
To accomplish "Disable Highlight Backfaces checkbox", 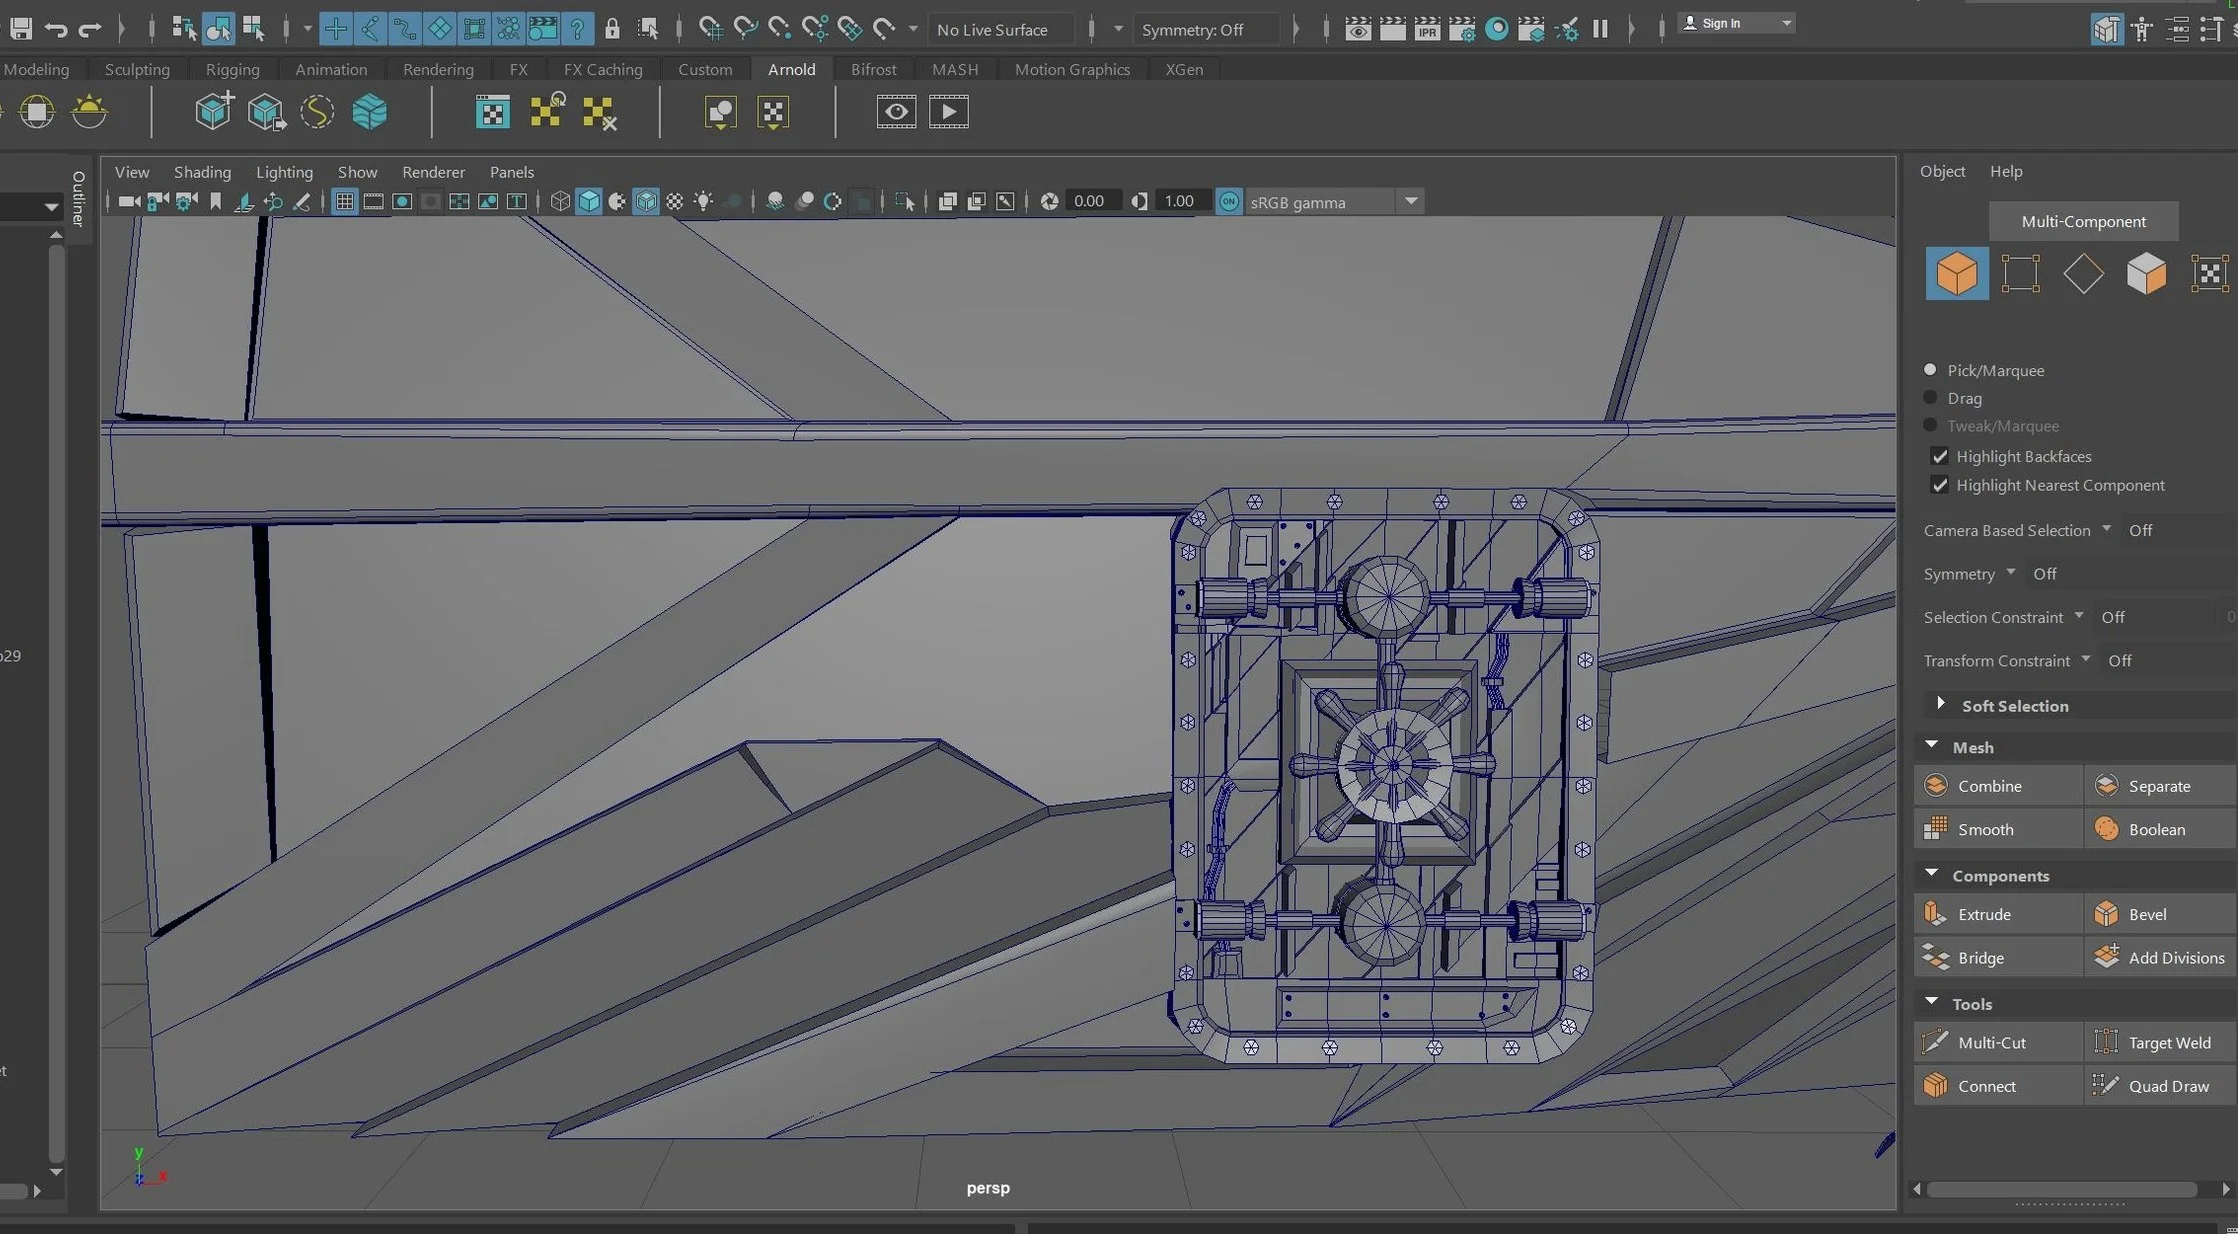I will (1940, 456).
